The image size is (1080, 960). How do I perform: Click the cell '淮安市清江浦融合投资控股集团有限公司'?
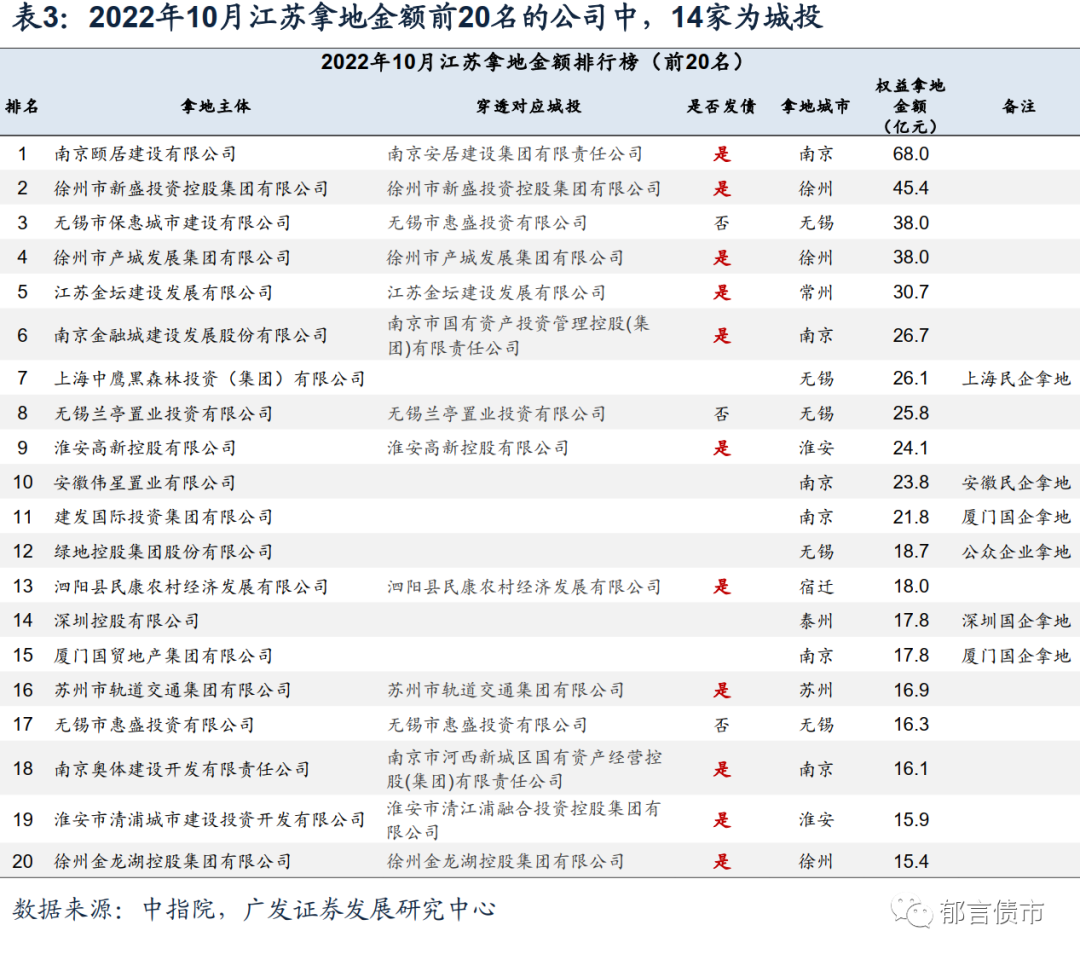[x=525, y=820]
